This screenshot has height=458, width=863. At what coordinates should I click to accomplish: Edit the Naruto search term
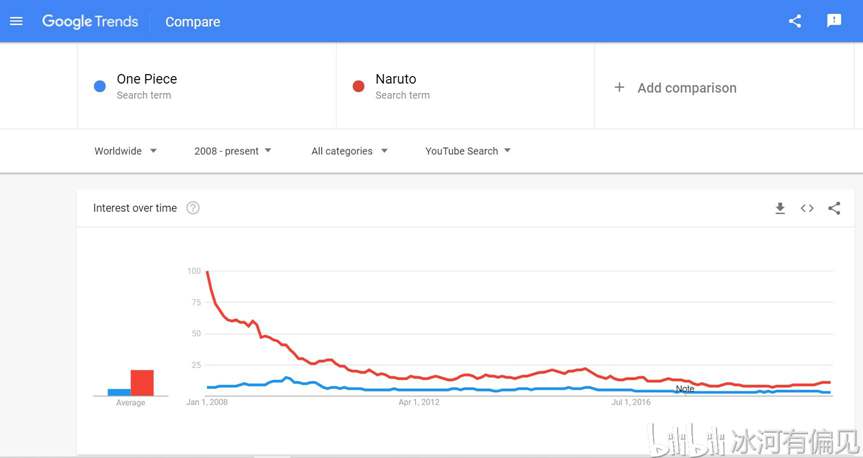click(396, 79)
